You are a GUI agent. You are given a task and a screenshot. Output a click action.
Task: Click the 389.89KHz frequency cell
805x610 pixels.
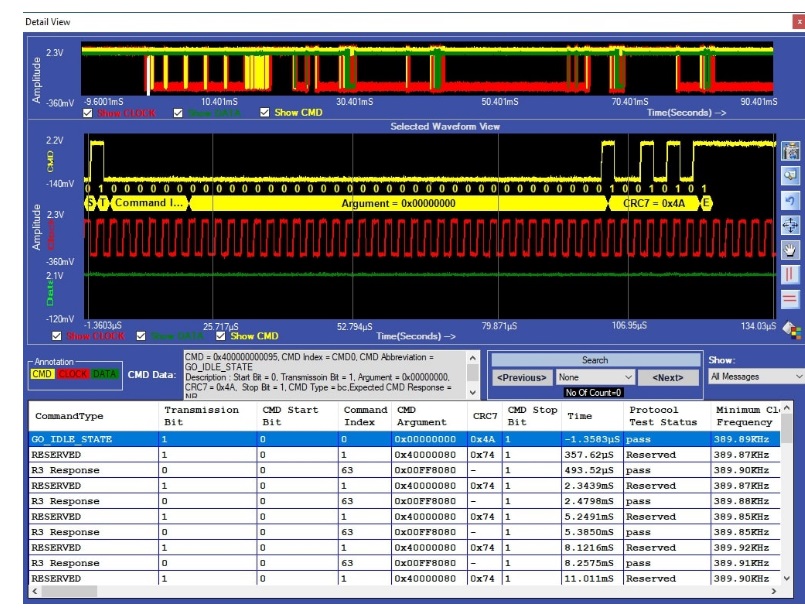click(745, 439)
